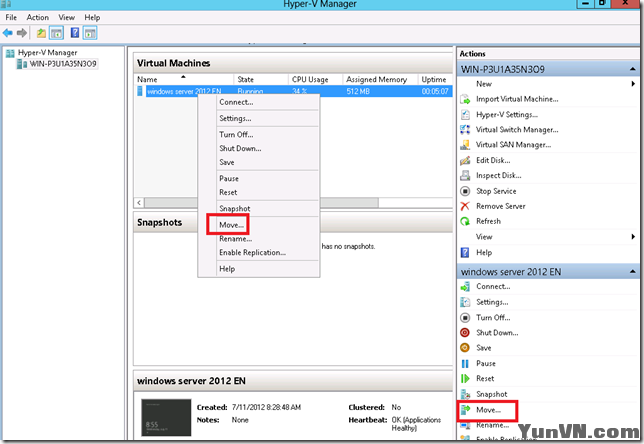Click the Back arrow toolbar icon
The image size is (644, 444).
coord(7,33)
